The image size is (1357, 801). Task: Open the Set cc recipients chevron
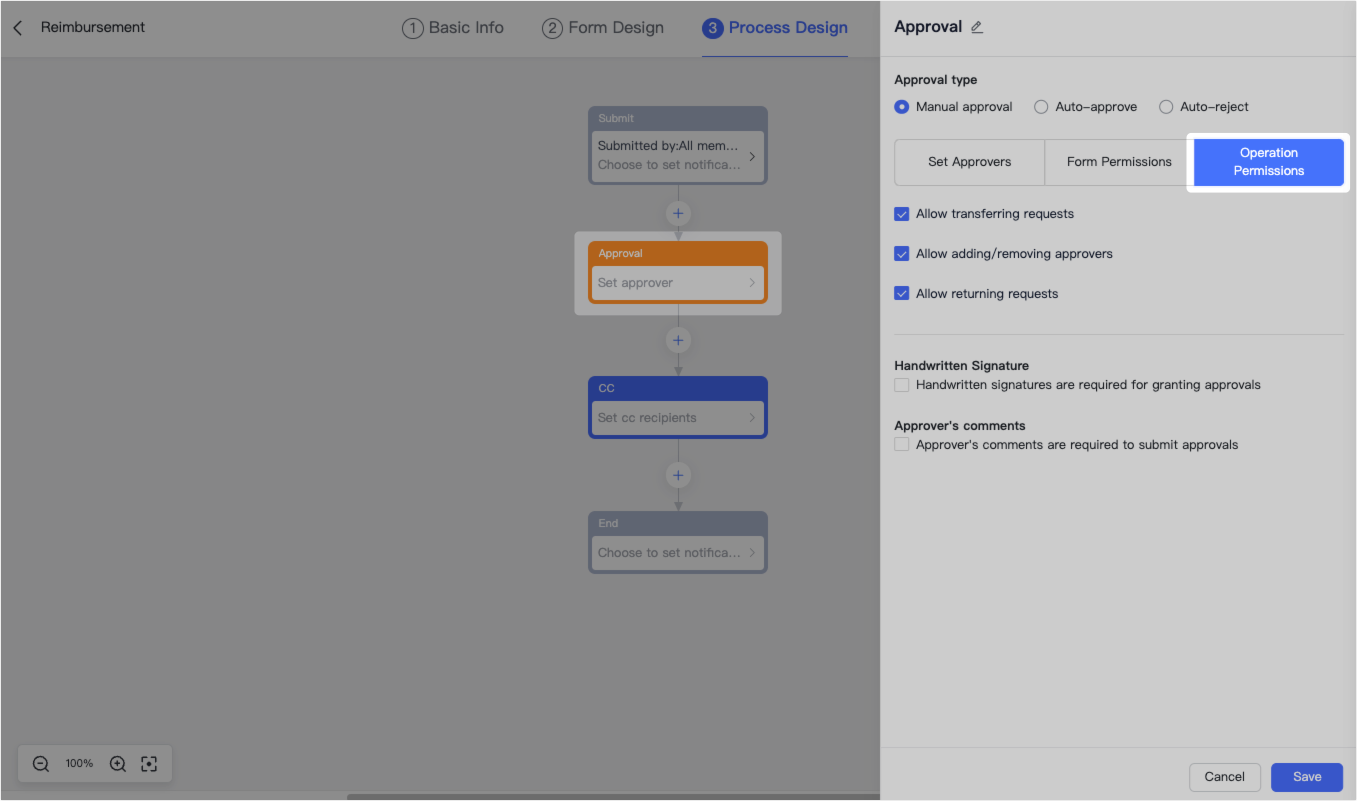point(752,418)
